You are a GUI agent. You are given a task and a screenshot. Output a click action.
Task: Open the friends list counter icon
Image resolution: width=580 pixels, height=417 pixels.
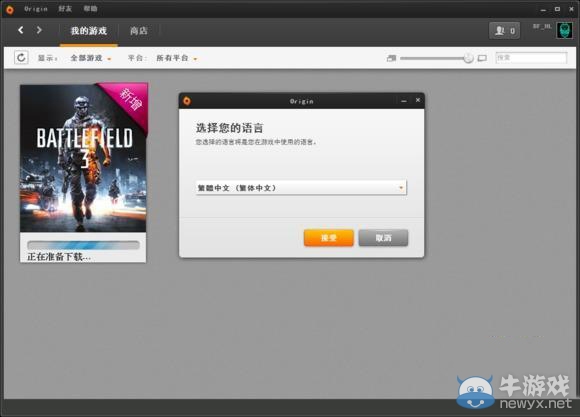505,30
